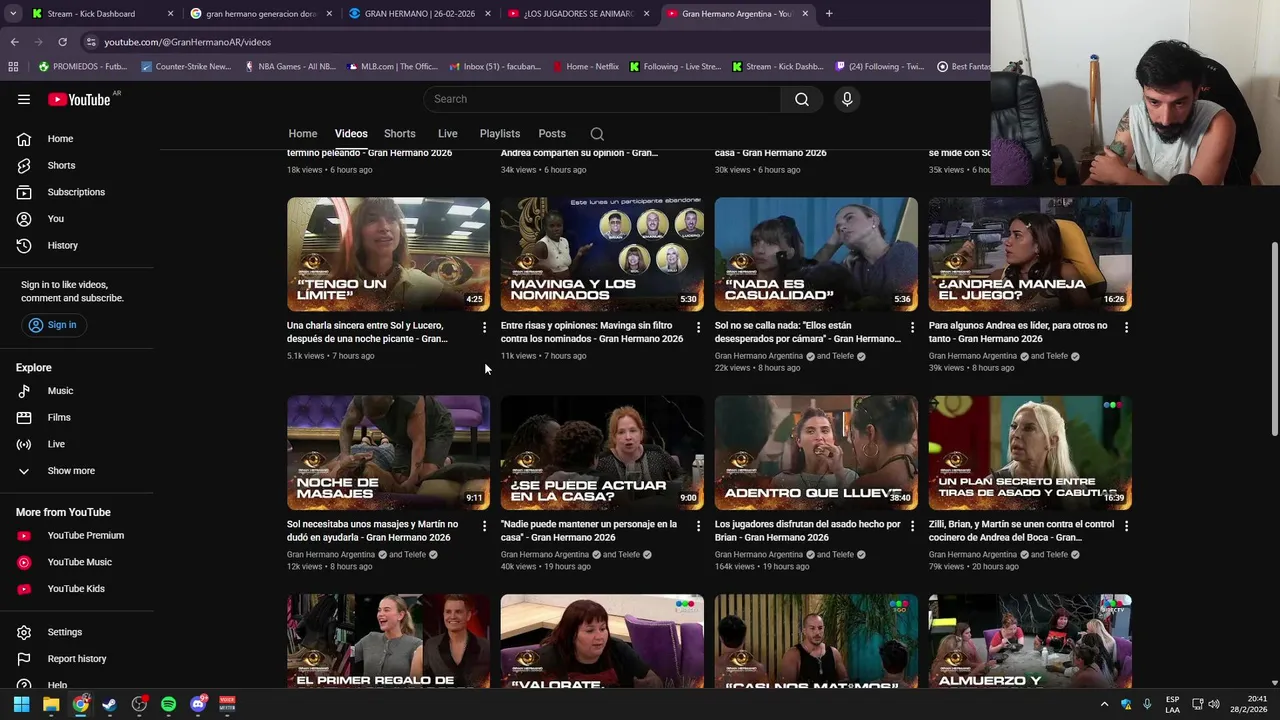The width and height of the screenshot is (1280, 720).
Task: Select the Videos channel tab
Action: tap(351, 134)
